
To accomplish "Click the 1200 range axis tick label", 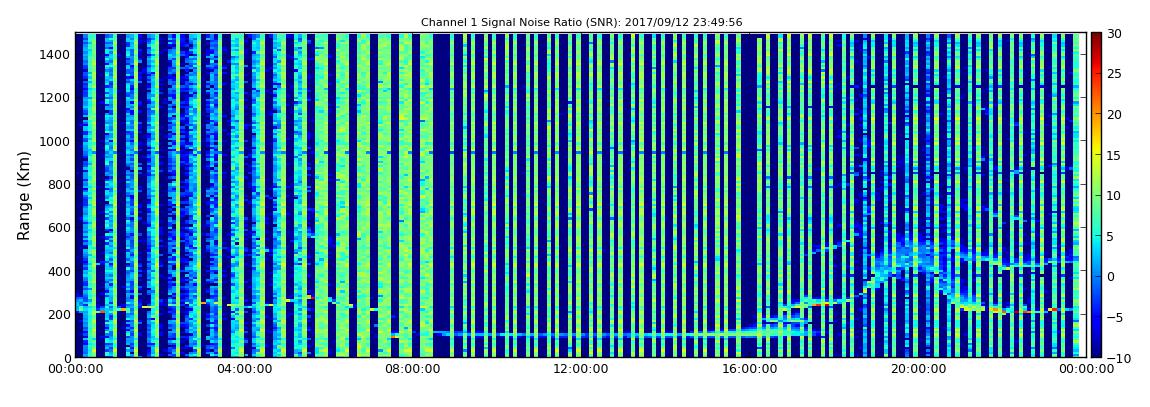I will 56,98.
